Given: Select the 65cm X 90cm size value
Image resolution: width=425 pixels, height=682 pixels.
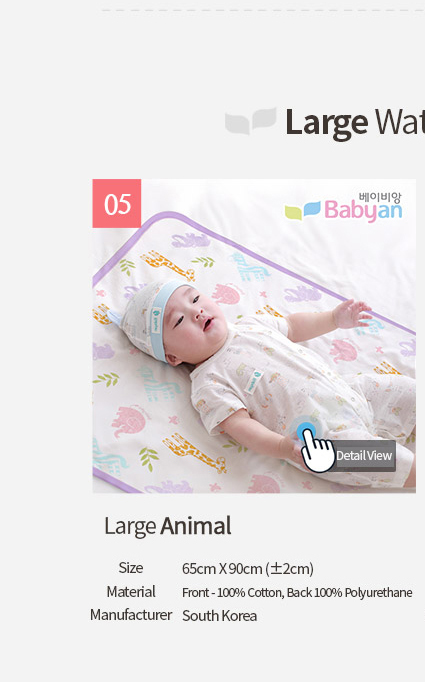Looking at the screenshot, I should [x=248, y=568].
